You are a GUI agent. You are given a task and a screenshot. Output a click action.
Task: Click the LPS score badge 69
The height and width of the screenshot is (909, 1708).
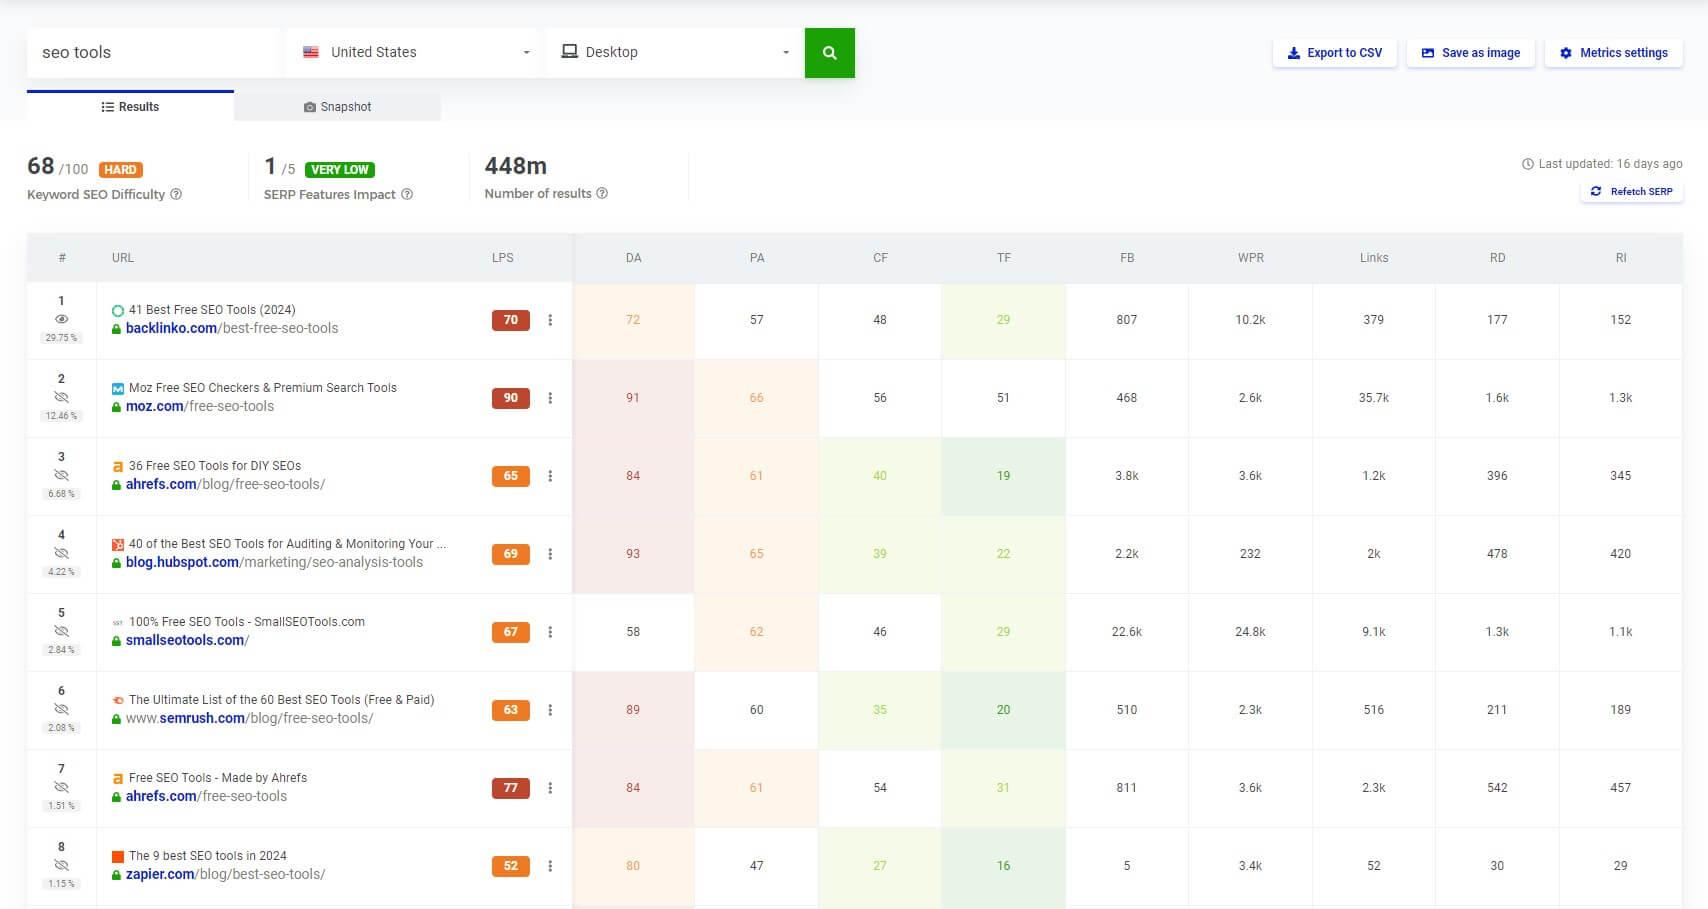pos(510,554)
